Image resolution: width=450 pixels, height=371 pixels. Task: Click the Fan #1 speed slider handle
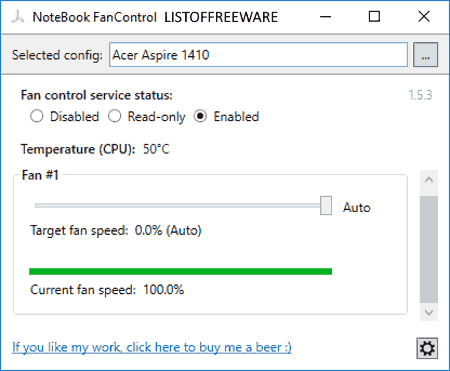326,206
